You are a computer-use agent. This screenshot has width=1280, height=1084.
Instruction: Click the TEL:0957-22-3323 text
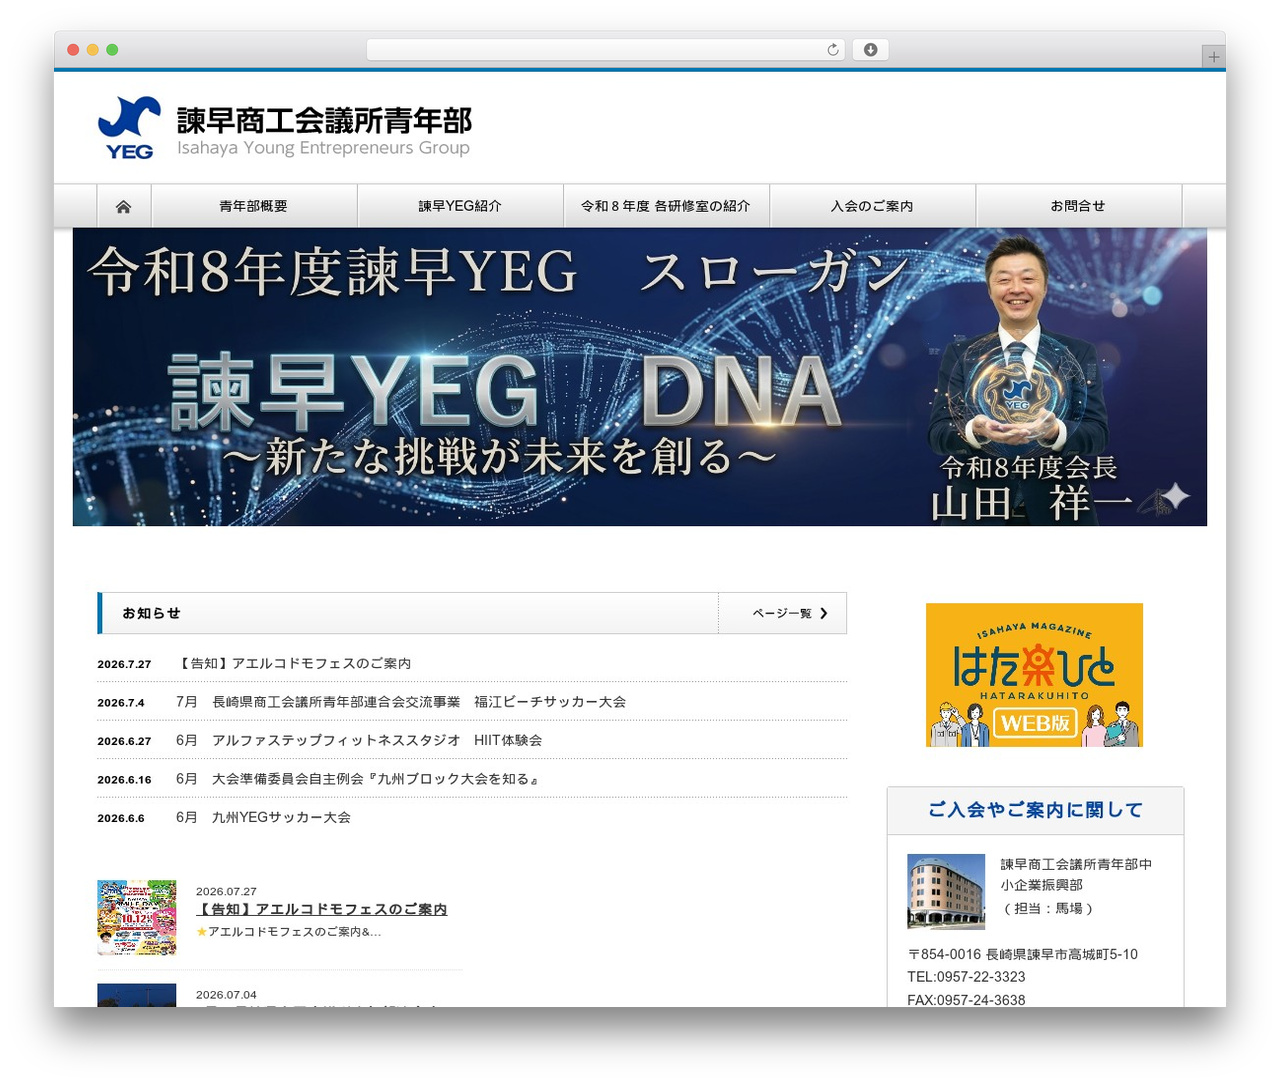(966, 977)
